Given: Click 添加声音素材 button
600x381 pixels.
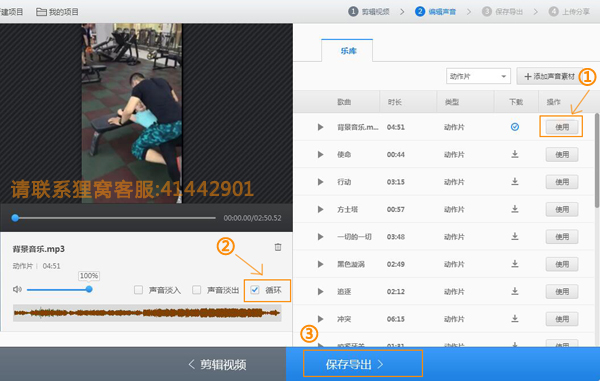Looking at the screenshot, I should [549, 77].
